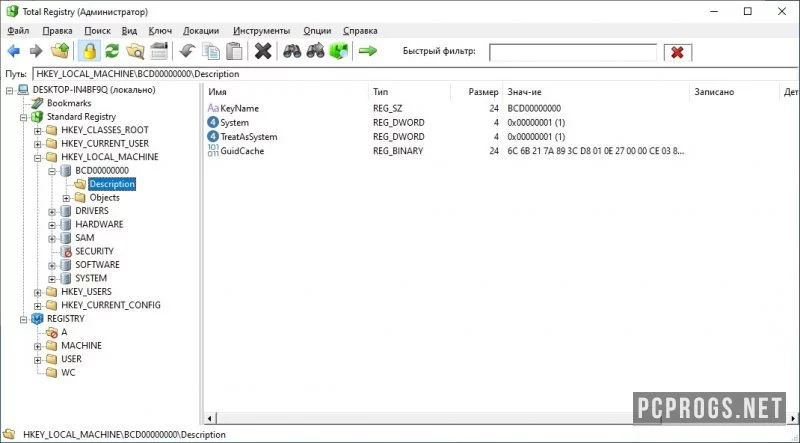The height and width of the screenshot is (443, 800).
Task: Click the first binoculars Find icon
Action: coord(292,51)
